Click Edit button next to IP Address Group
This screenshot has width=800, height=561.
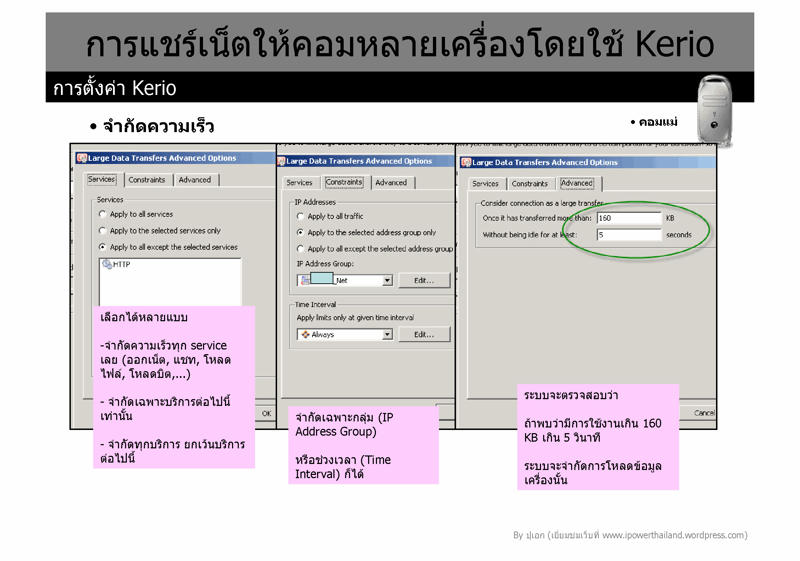424,280
